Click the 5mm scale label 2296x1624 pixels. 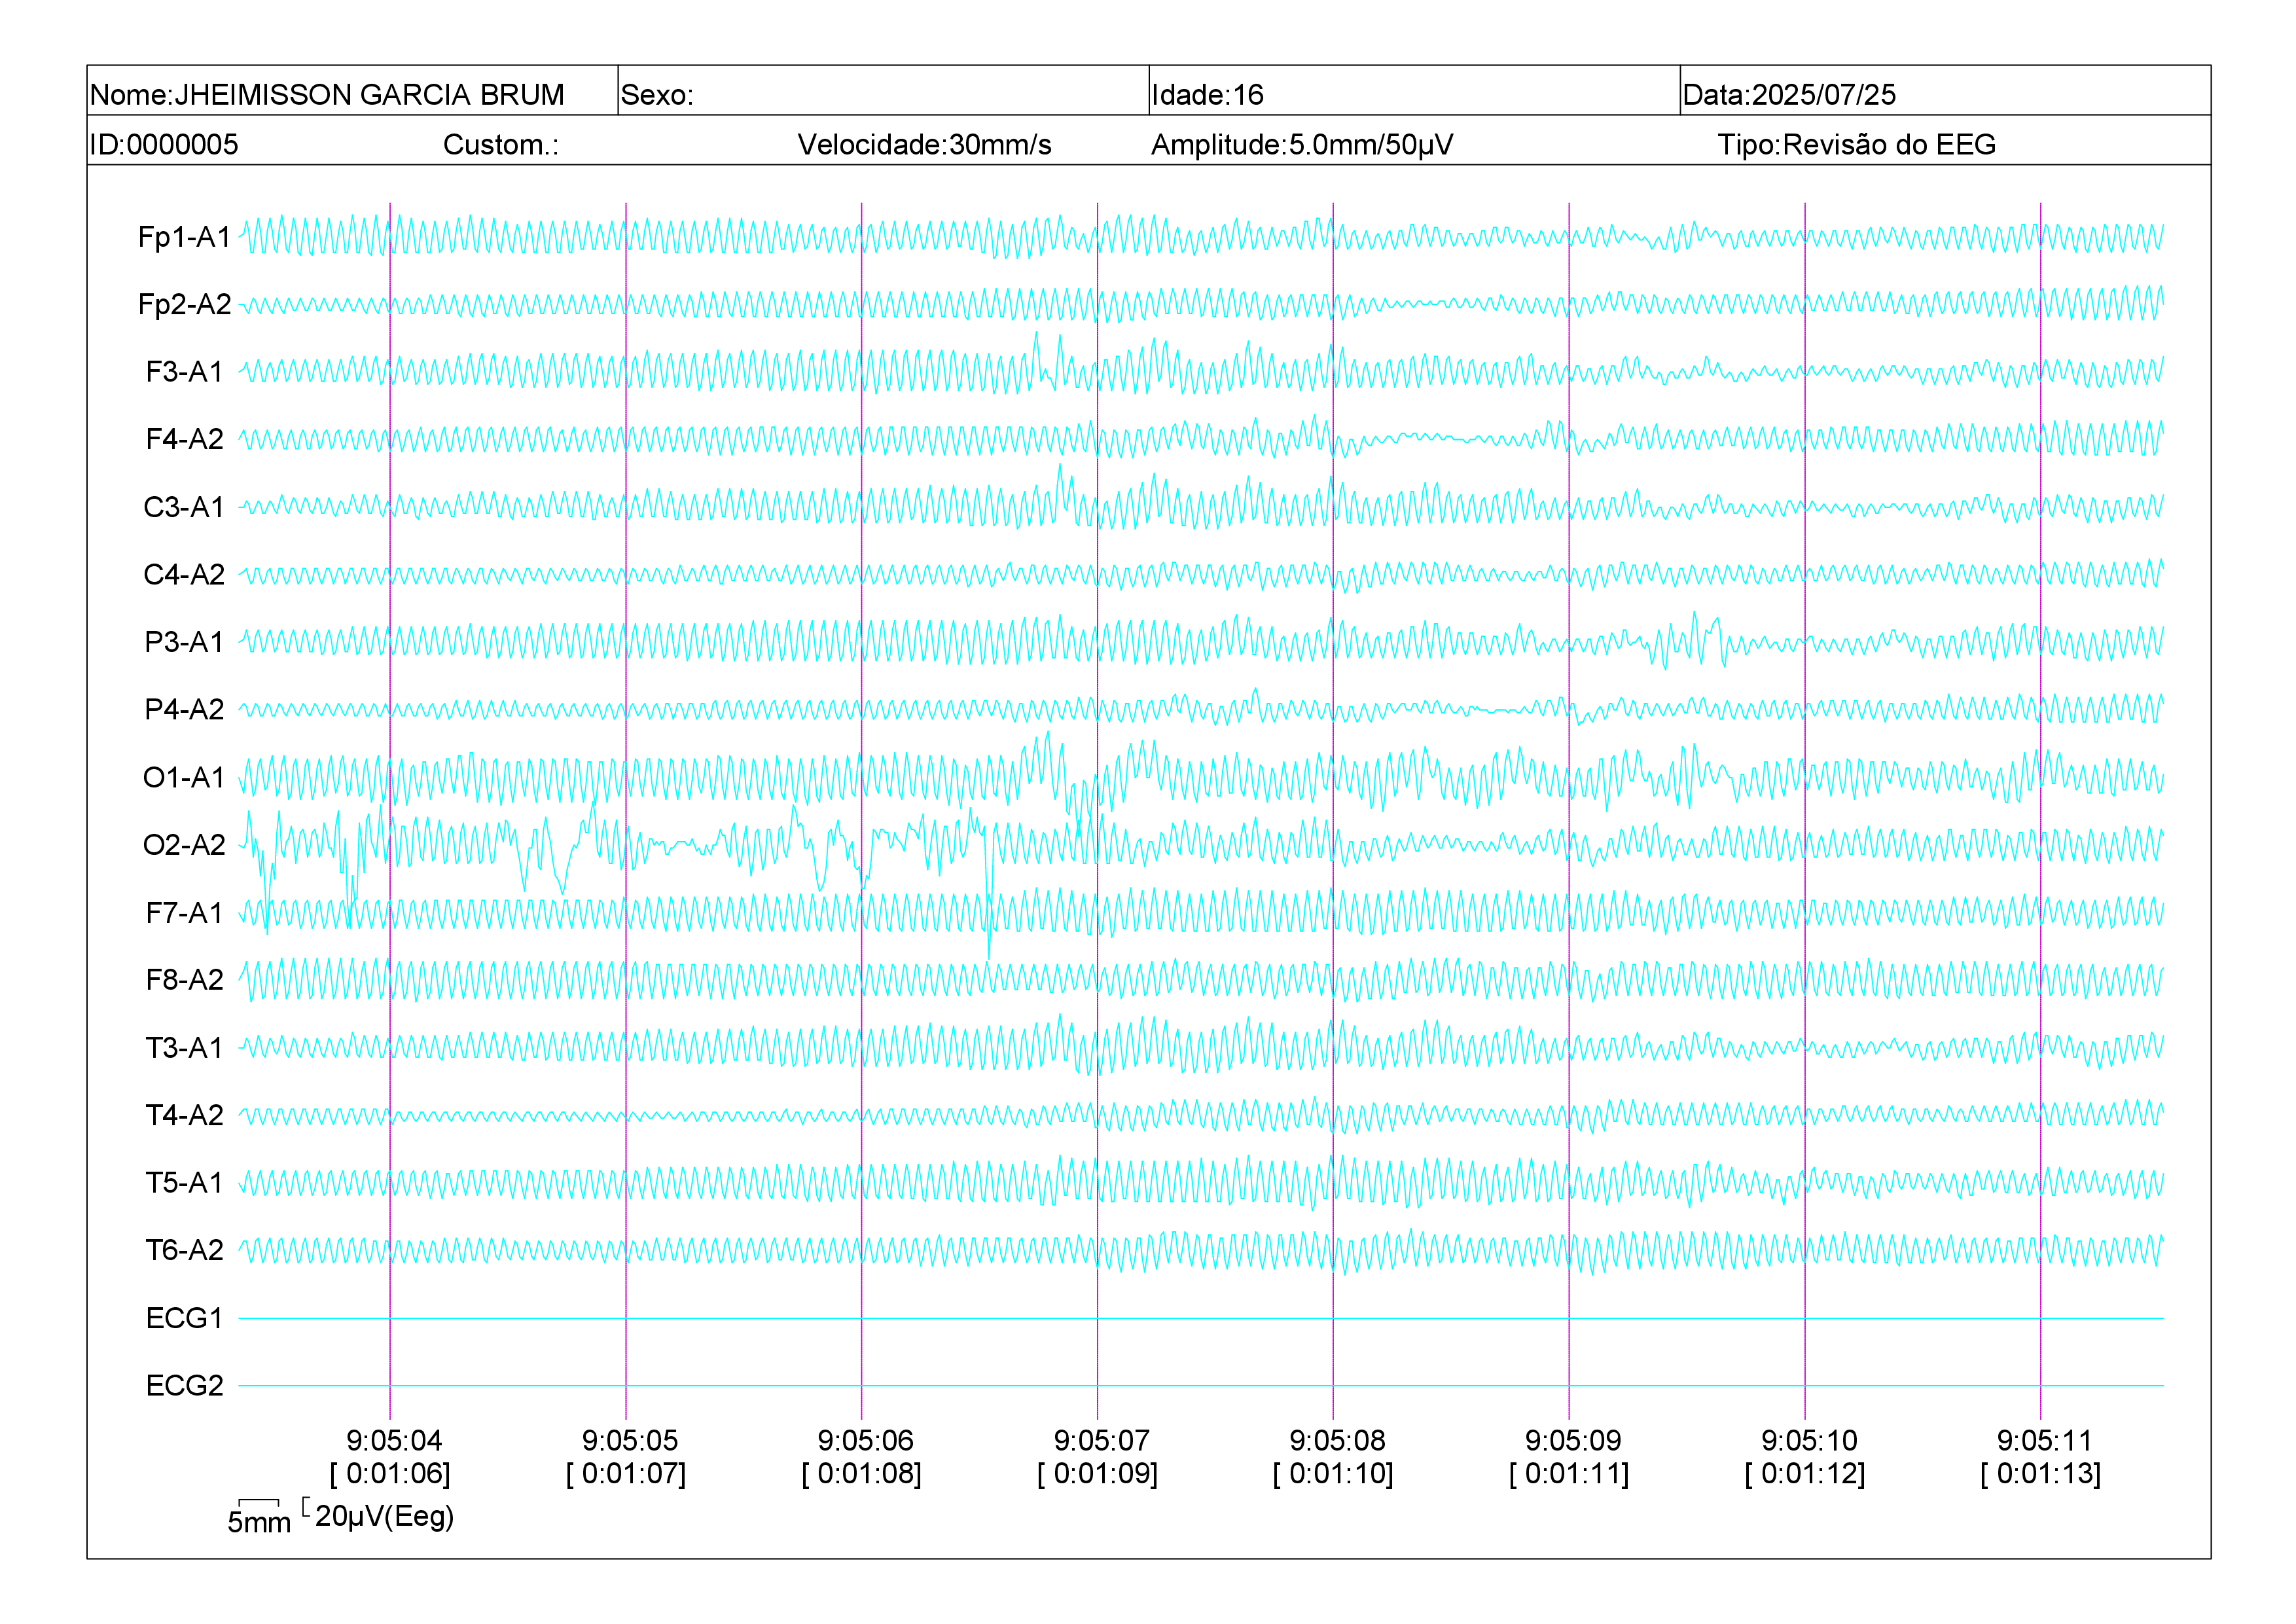[259, 1523]
